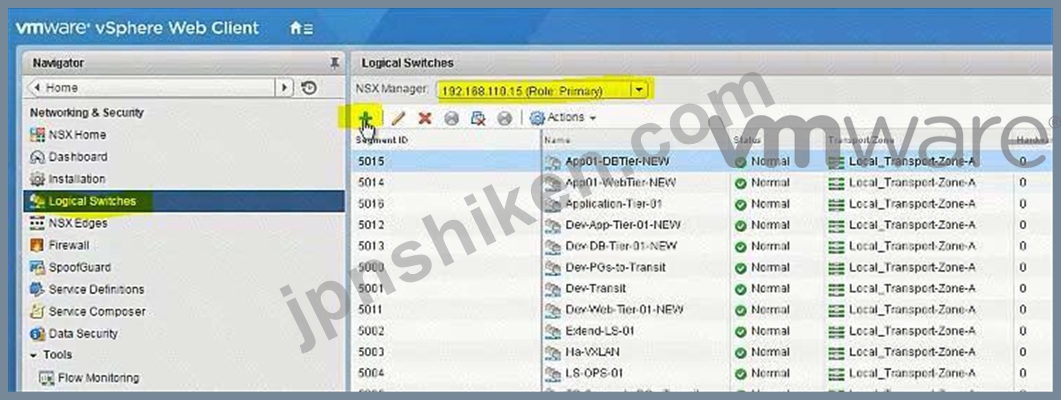Click the red X delete icon
Screen dimensions: 1061x400
pyautogui.click(x=425, y=118)
